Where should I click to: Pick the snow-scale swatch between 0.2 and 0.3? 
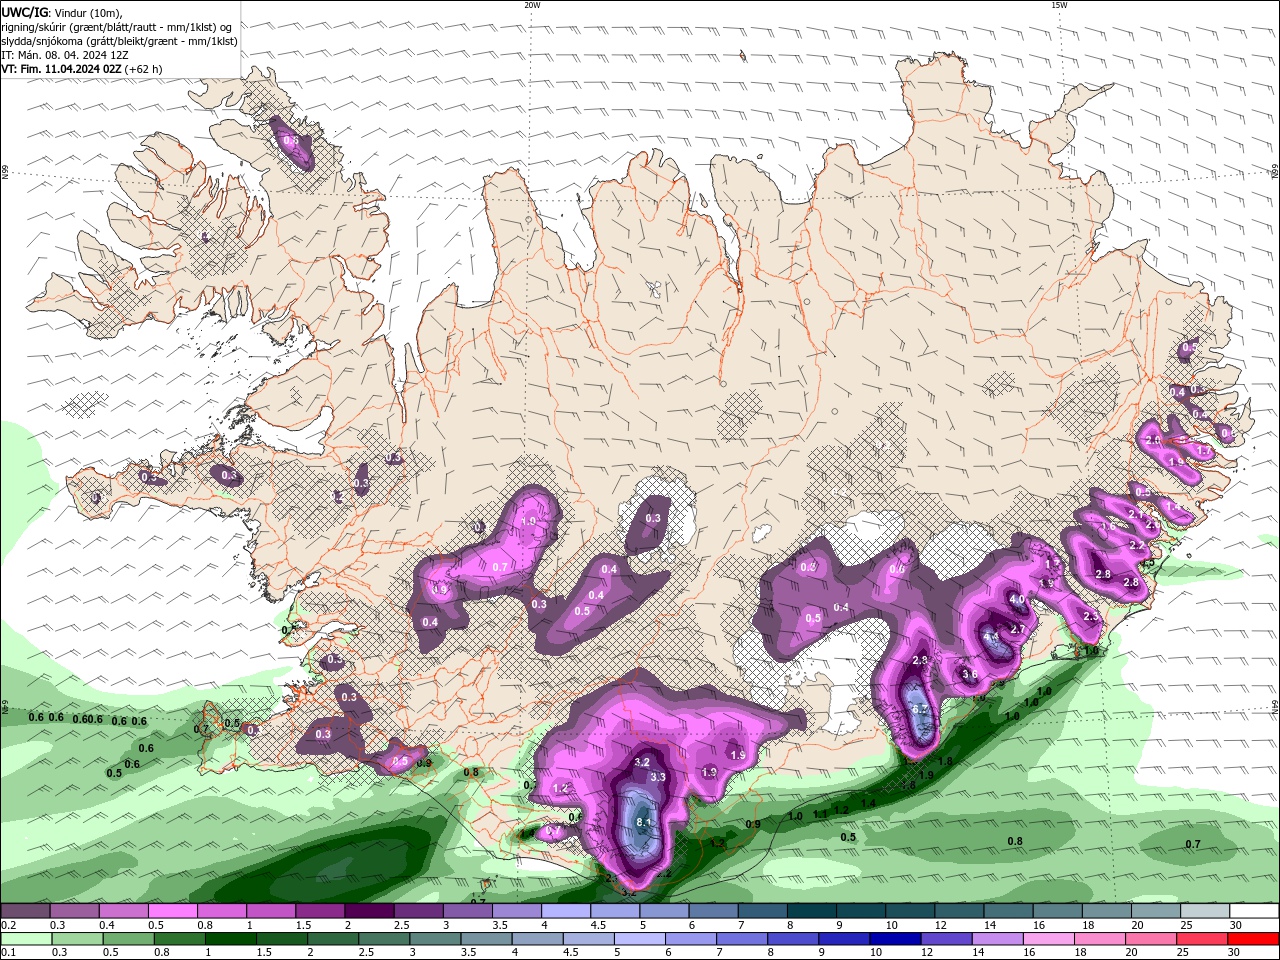[25, 911]
